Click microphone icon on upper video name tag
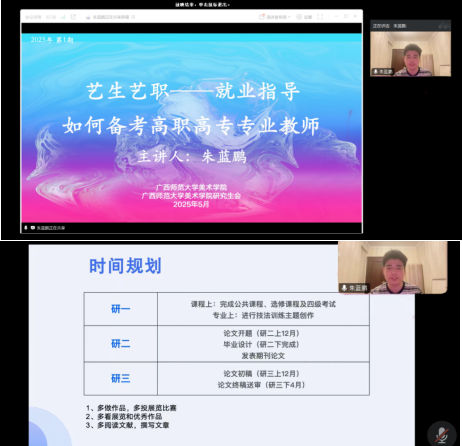Image resolution: width=462 pixels, height=446 pixels. point(376,72)
